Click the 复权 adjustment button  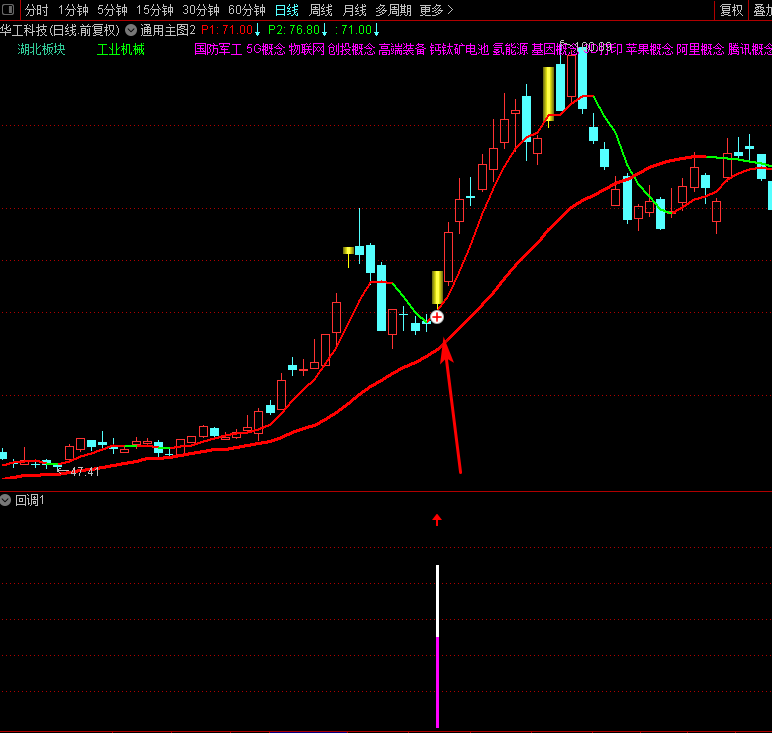click(x=731, y=10)
